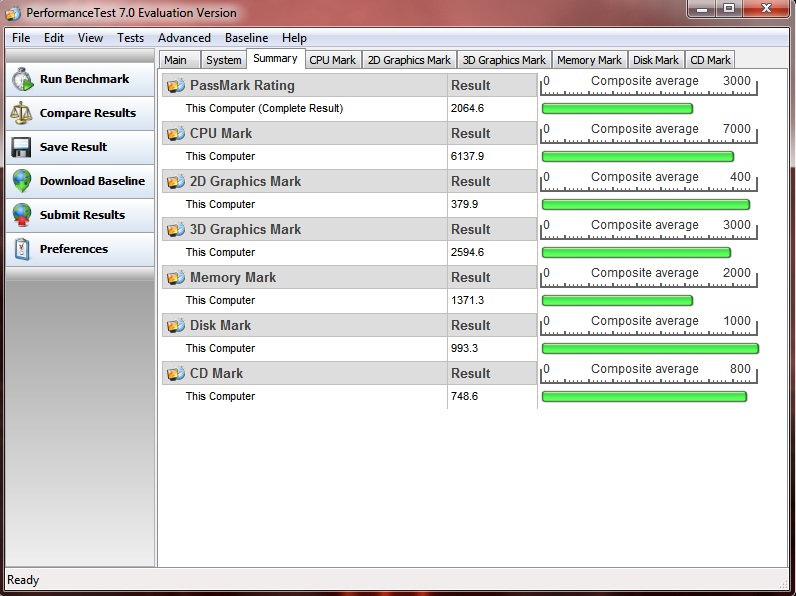Click the Save Result button label
Viewport: 796px width, 596px height.
pos(73,147)
